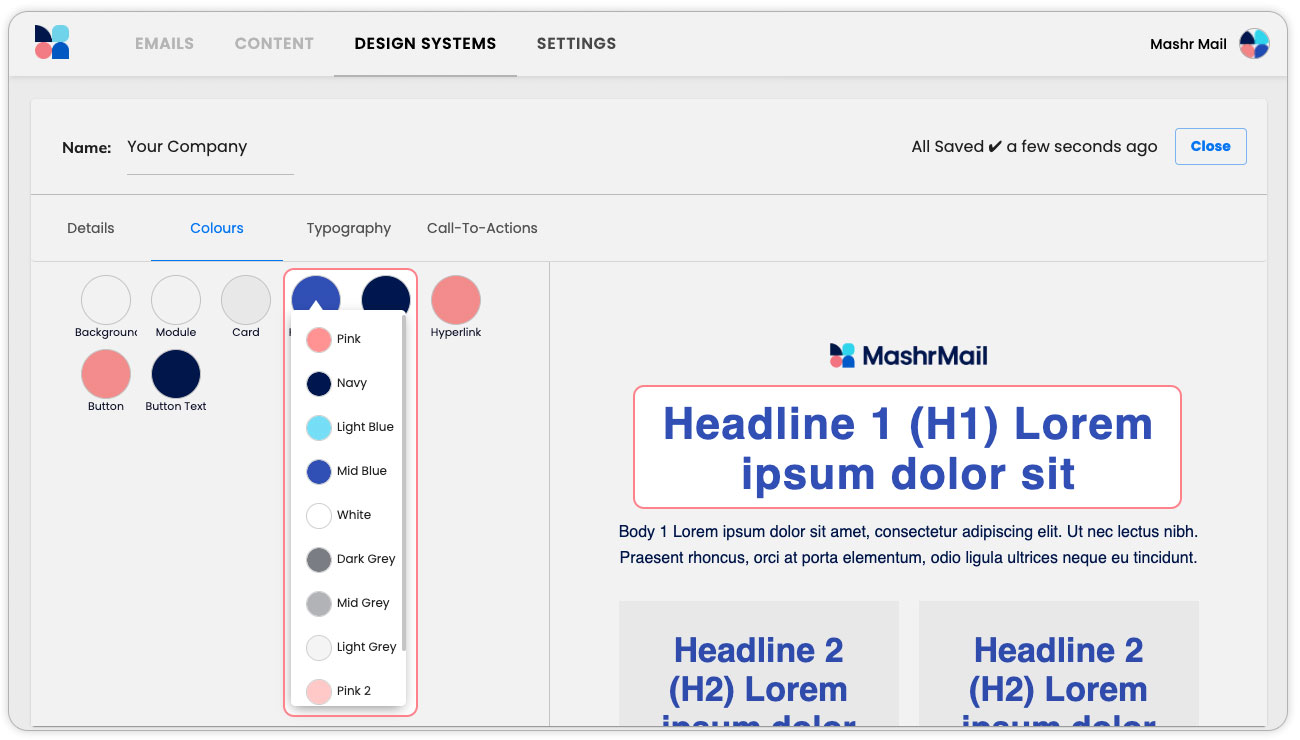Select Mid Blue colour option
This screenshot has width=1300, height=740.
tap(350, 471)
